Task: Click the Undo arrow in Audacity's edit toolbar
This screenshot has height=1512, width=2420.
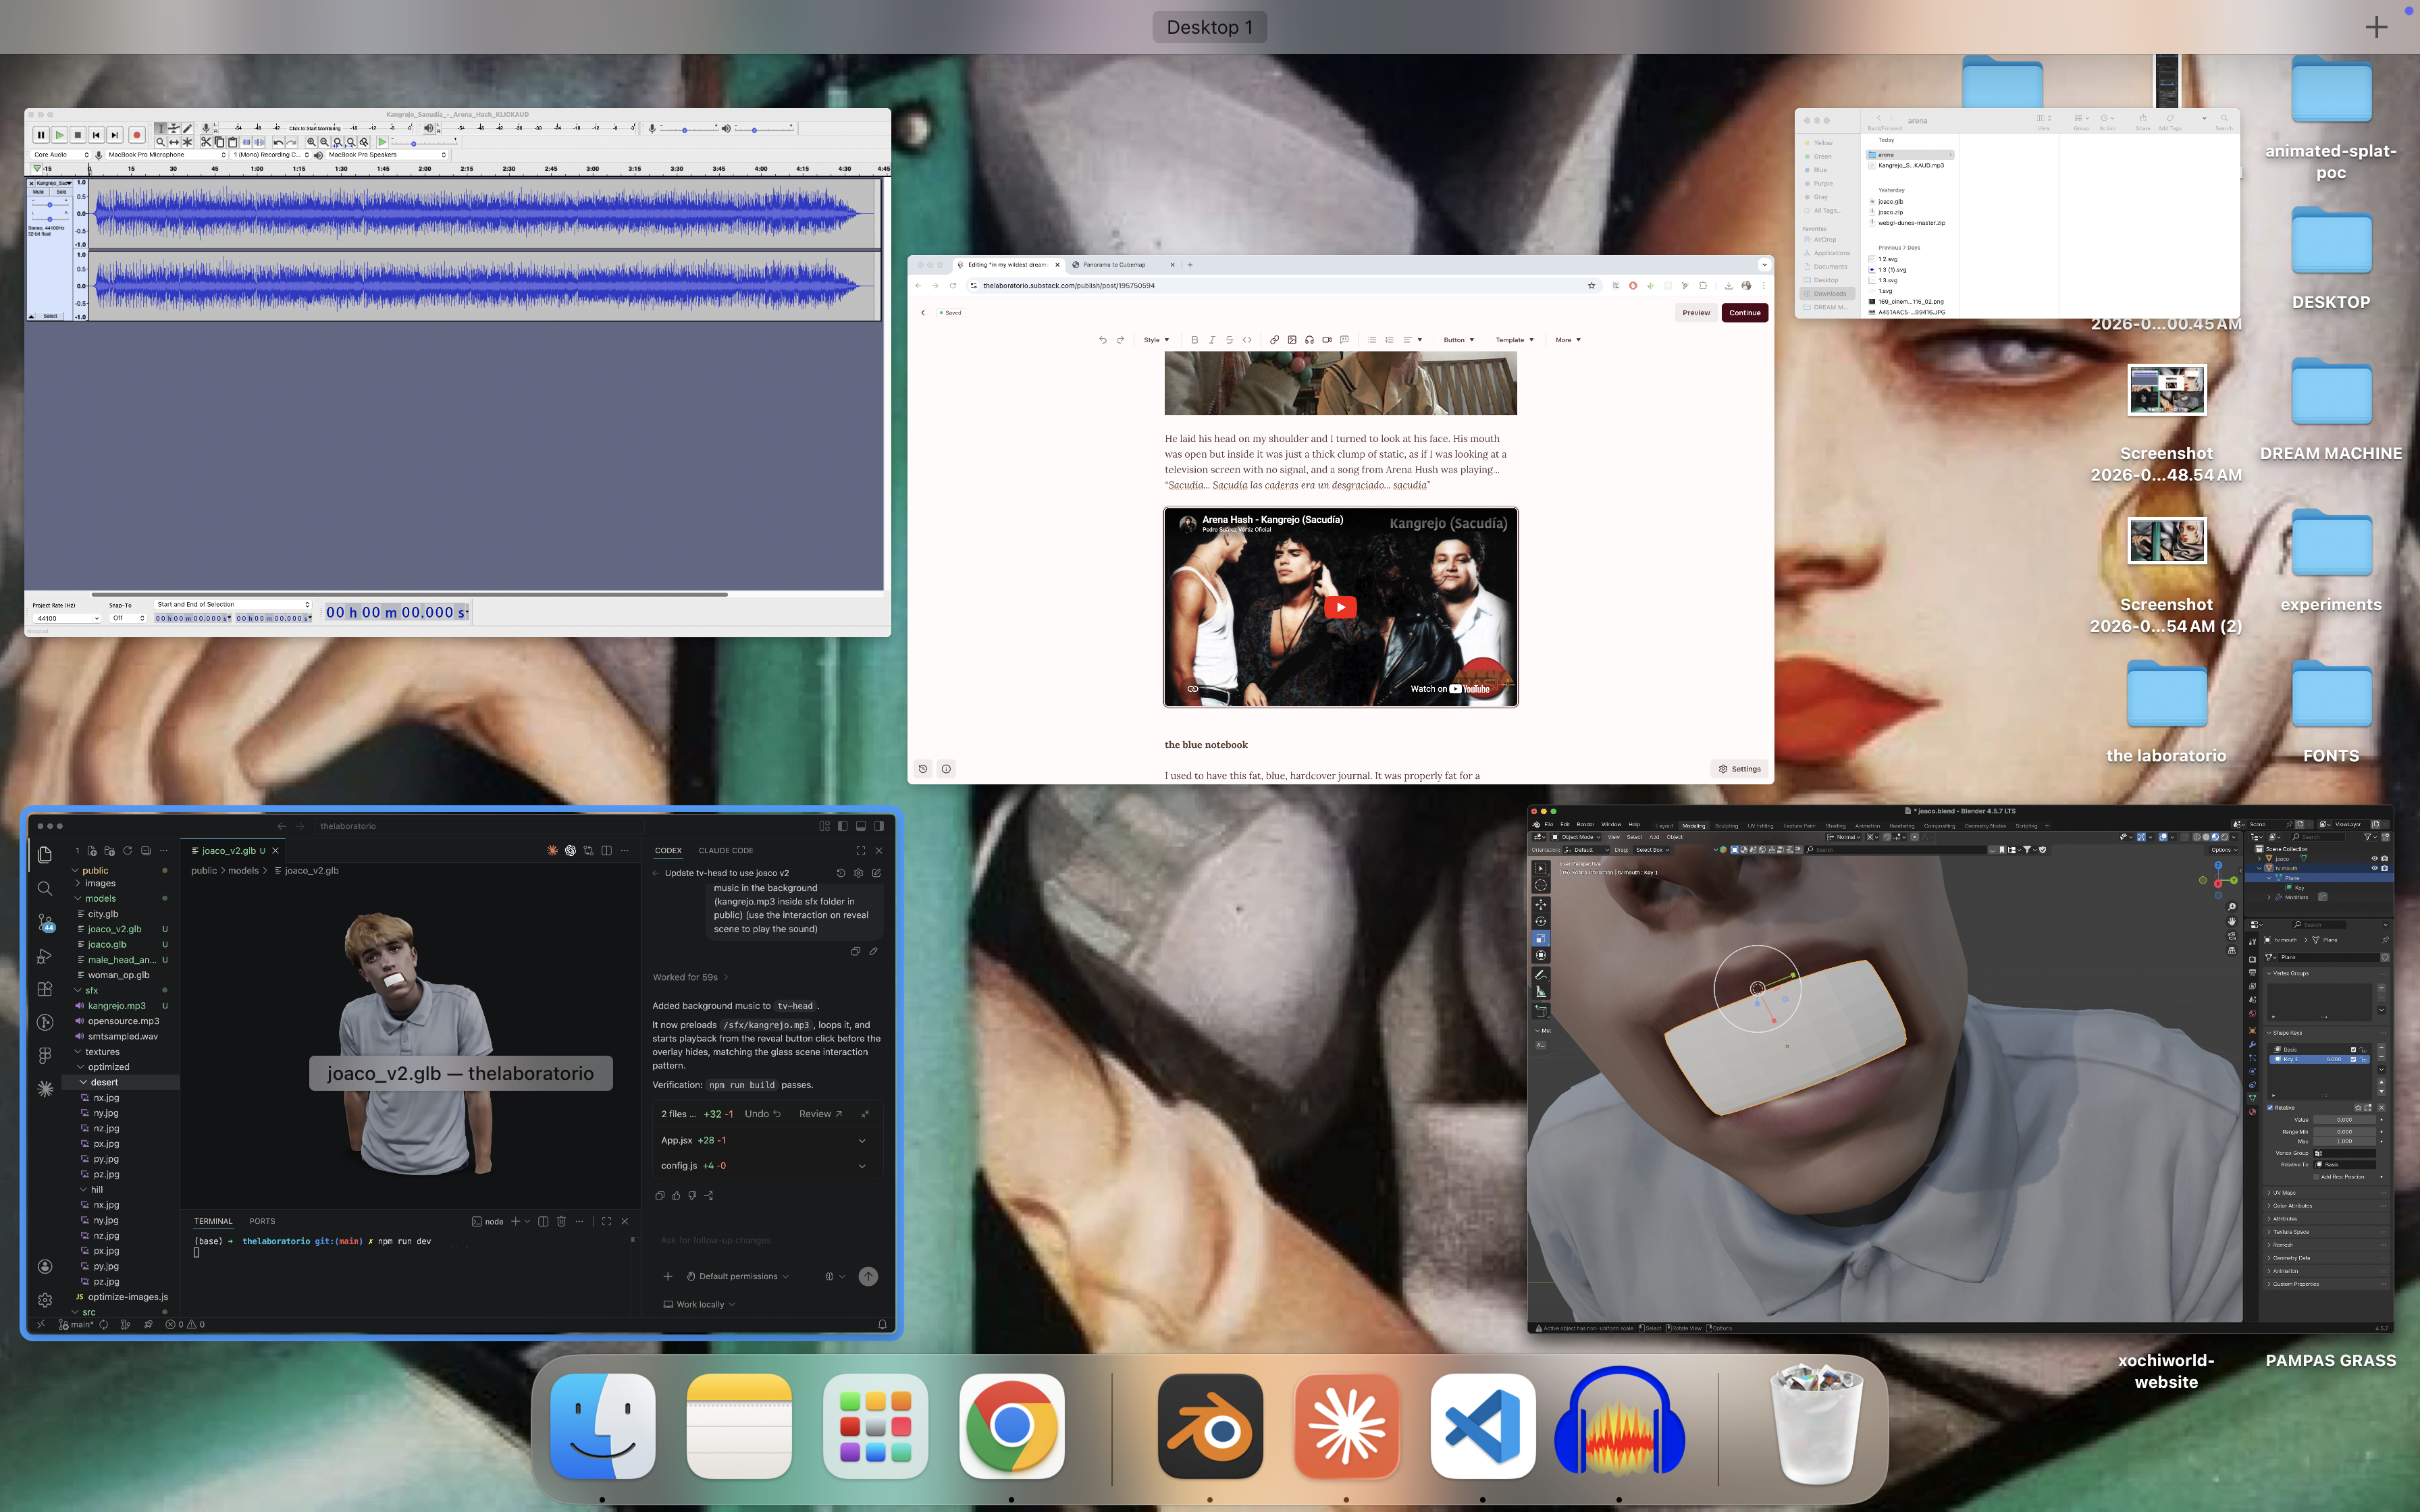Action: [278, 142]
